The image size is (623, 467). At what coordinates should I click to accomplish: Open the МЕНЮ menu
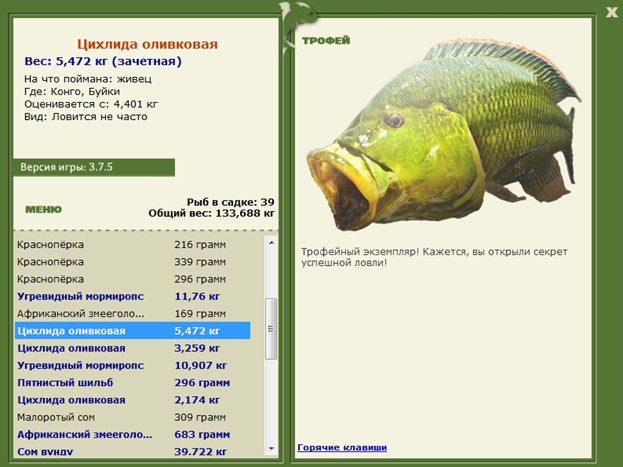click(44, 209)
